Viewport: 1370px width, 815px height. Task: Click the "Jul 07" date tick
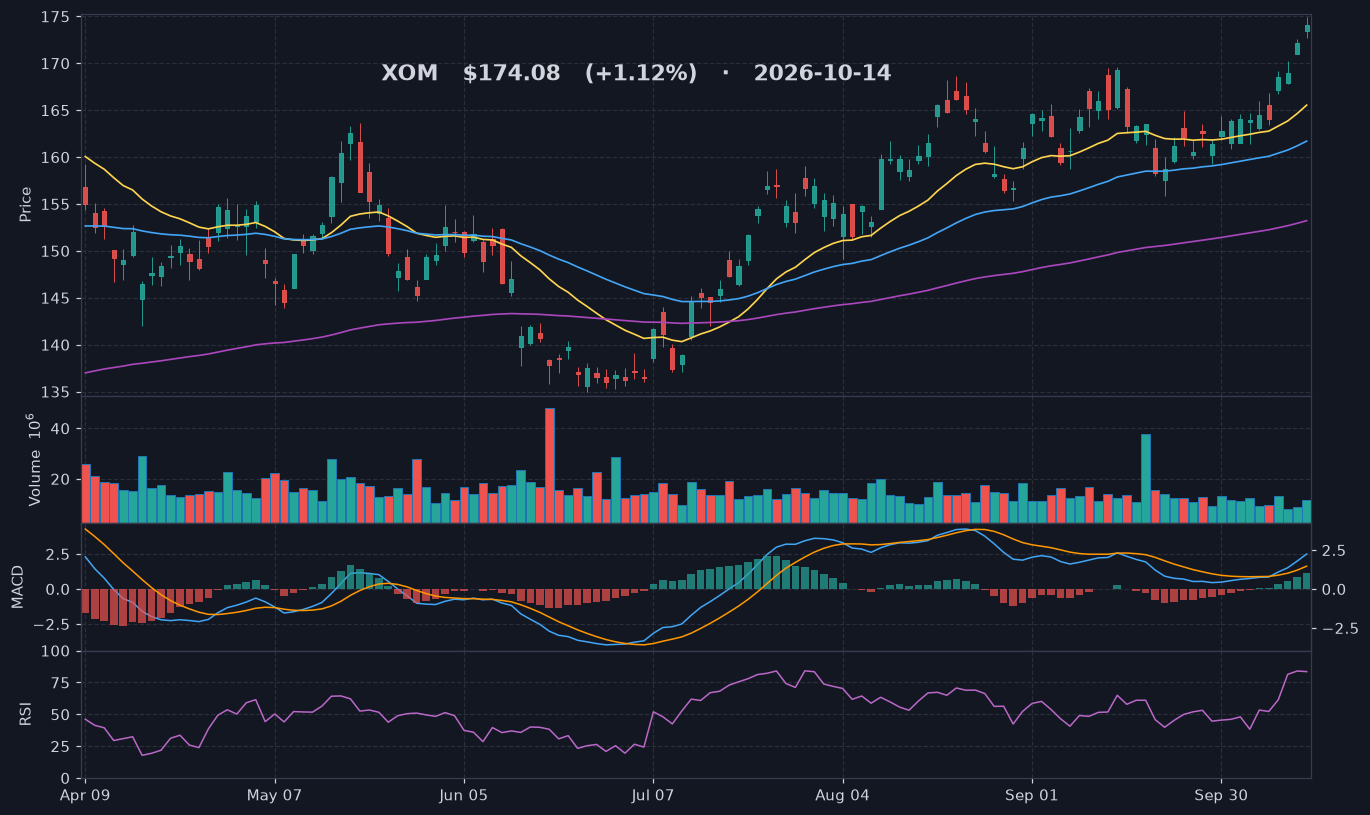point(653,796)
